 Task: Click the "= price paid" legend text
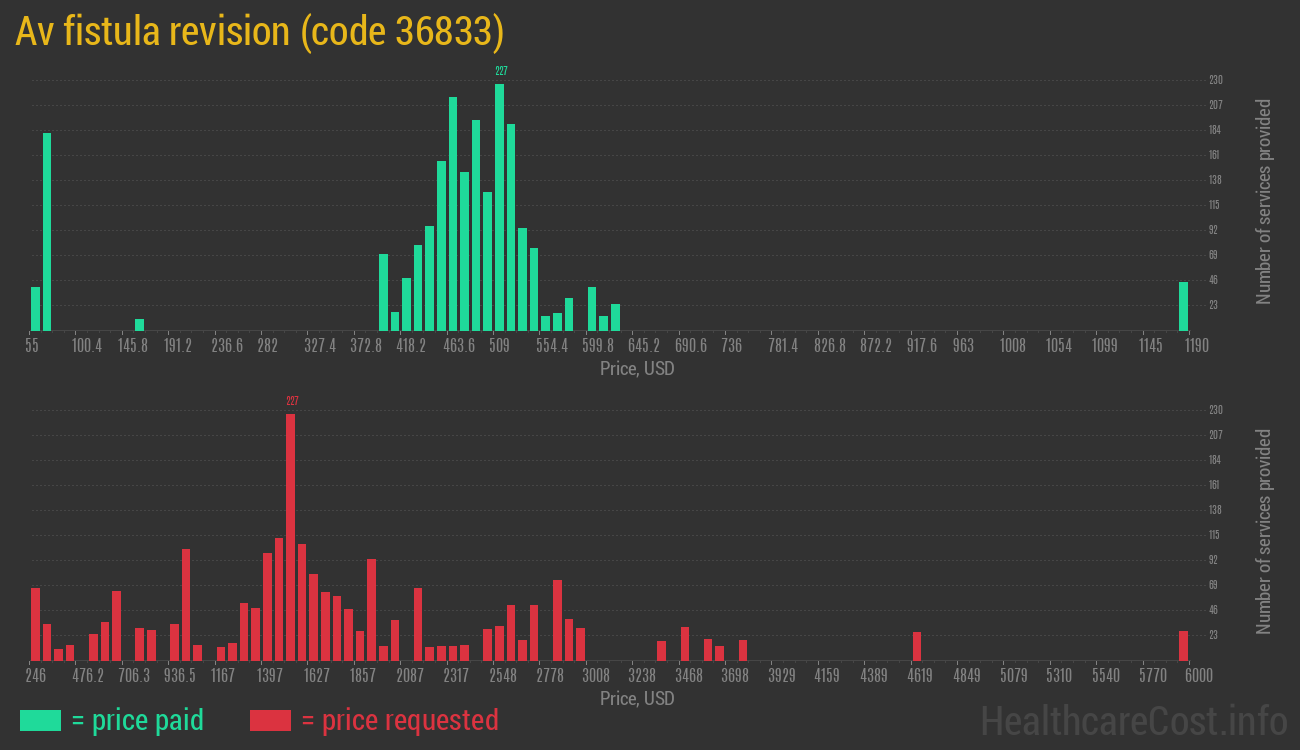[138, 720]
